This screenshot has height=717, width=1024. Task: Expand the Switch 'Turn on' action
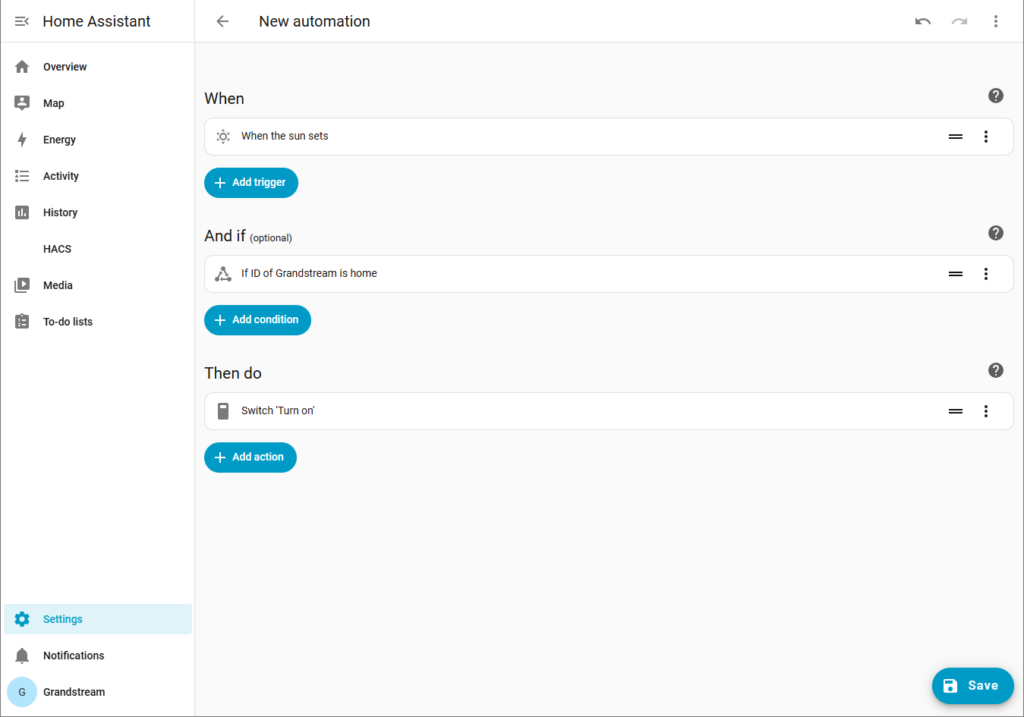tap(609, 411)
